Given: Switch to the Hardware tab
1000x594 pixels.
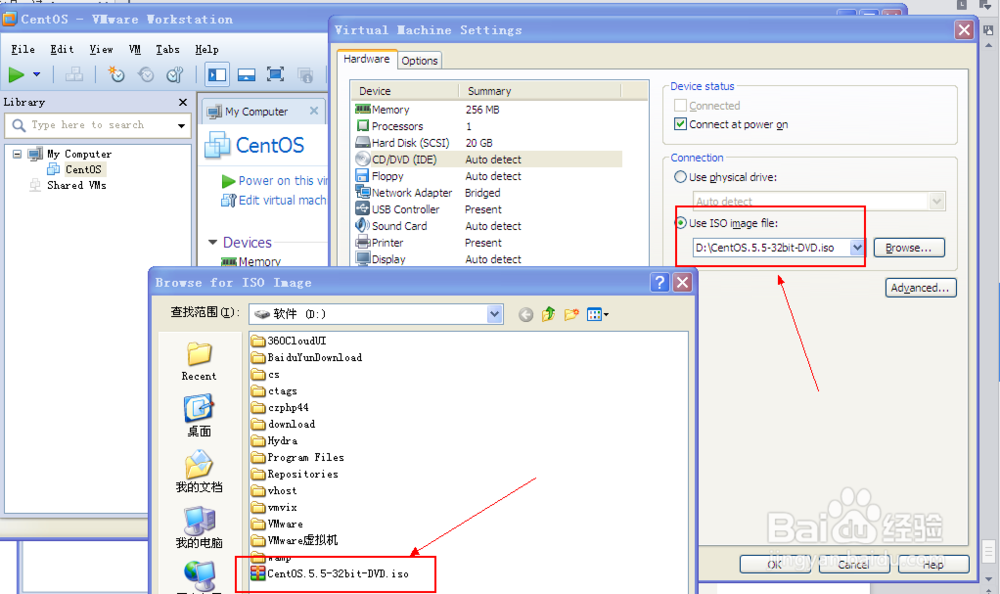Looking at the screenshot, I should coord(366,59).
